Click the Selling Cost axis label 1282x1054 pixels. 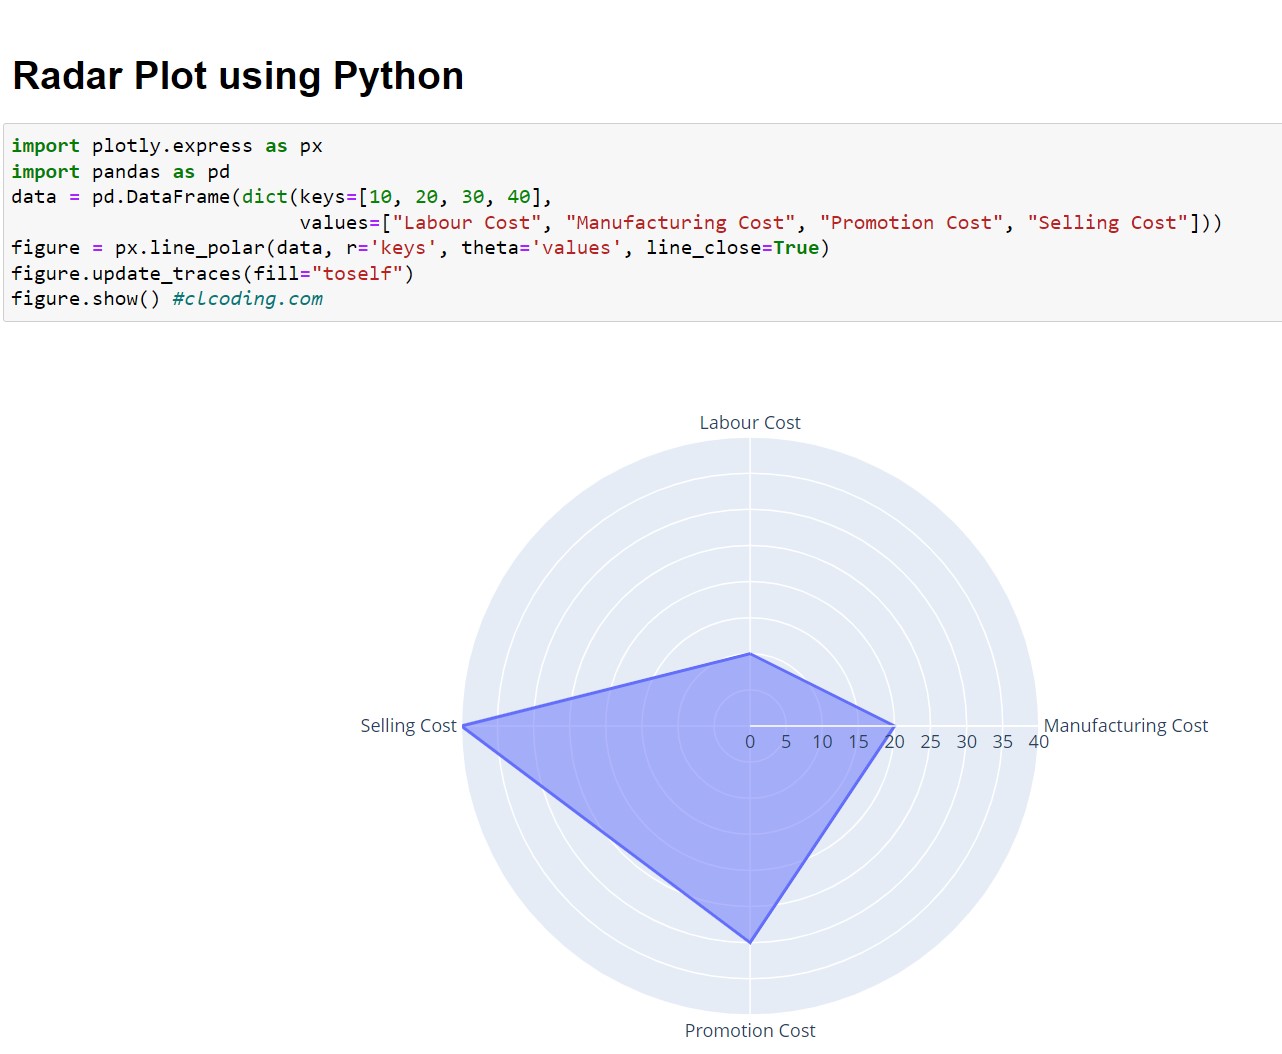click(408, 725)
